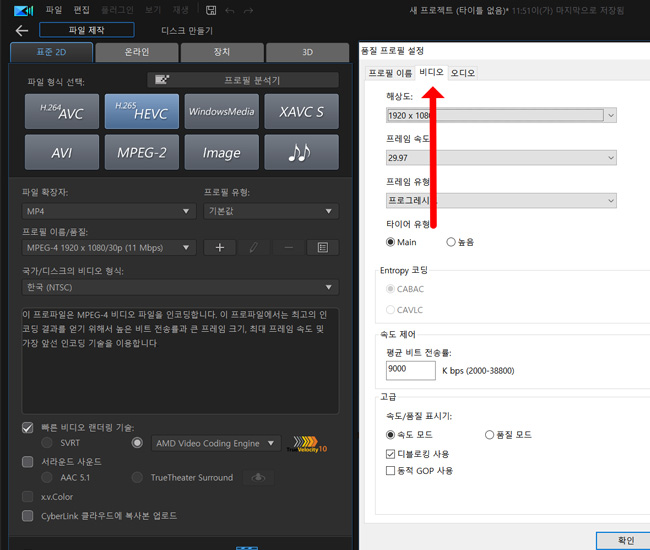The image size is (650, 550).
Task: Toggle 빠른 비디오 렌더링 기술 checkbox
Action: (x=27, y=428)
